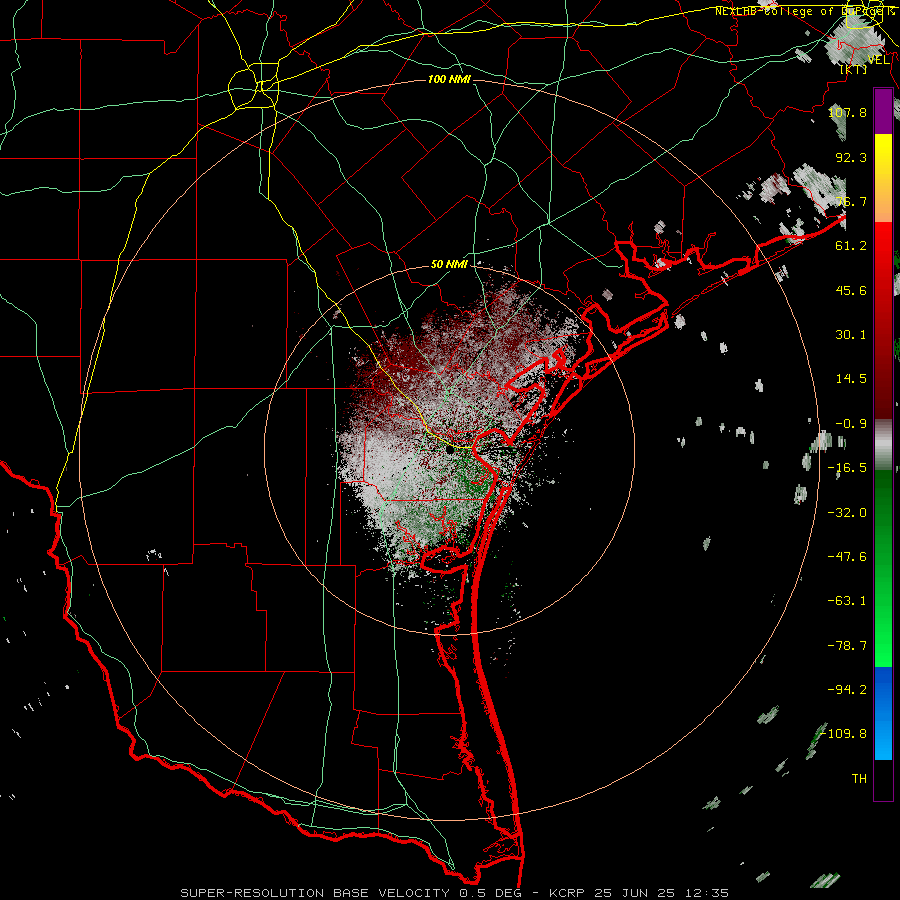
Task: Select the -32.0 velocity legend value
Action: [847, 513]
